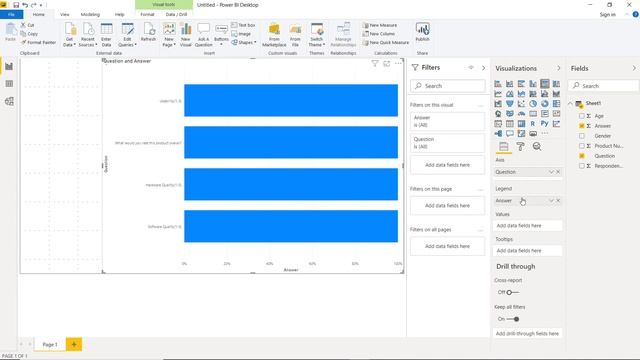
Task: Check the Gender field
Action: click(582, 136)
